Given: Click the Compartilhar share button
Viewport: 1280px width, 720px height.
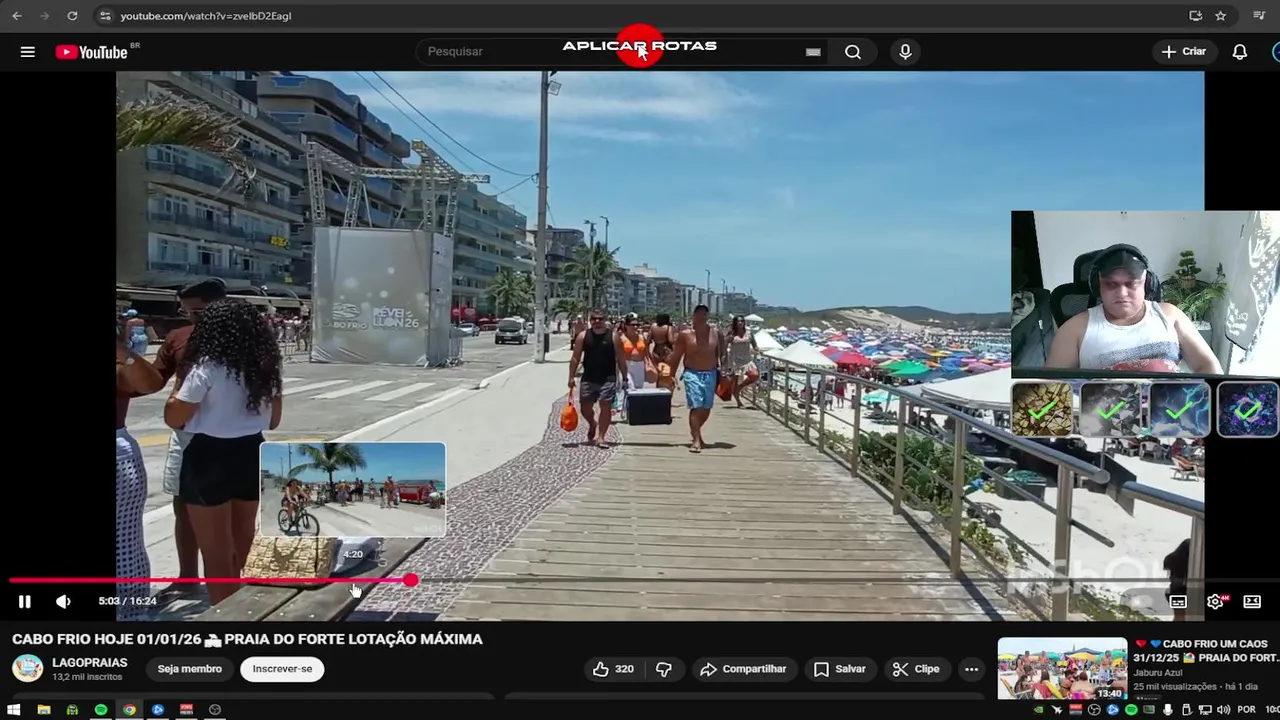Looking at the screenshot, I should 743,669.
